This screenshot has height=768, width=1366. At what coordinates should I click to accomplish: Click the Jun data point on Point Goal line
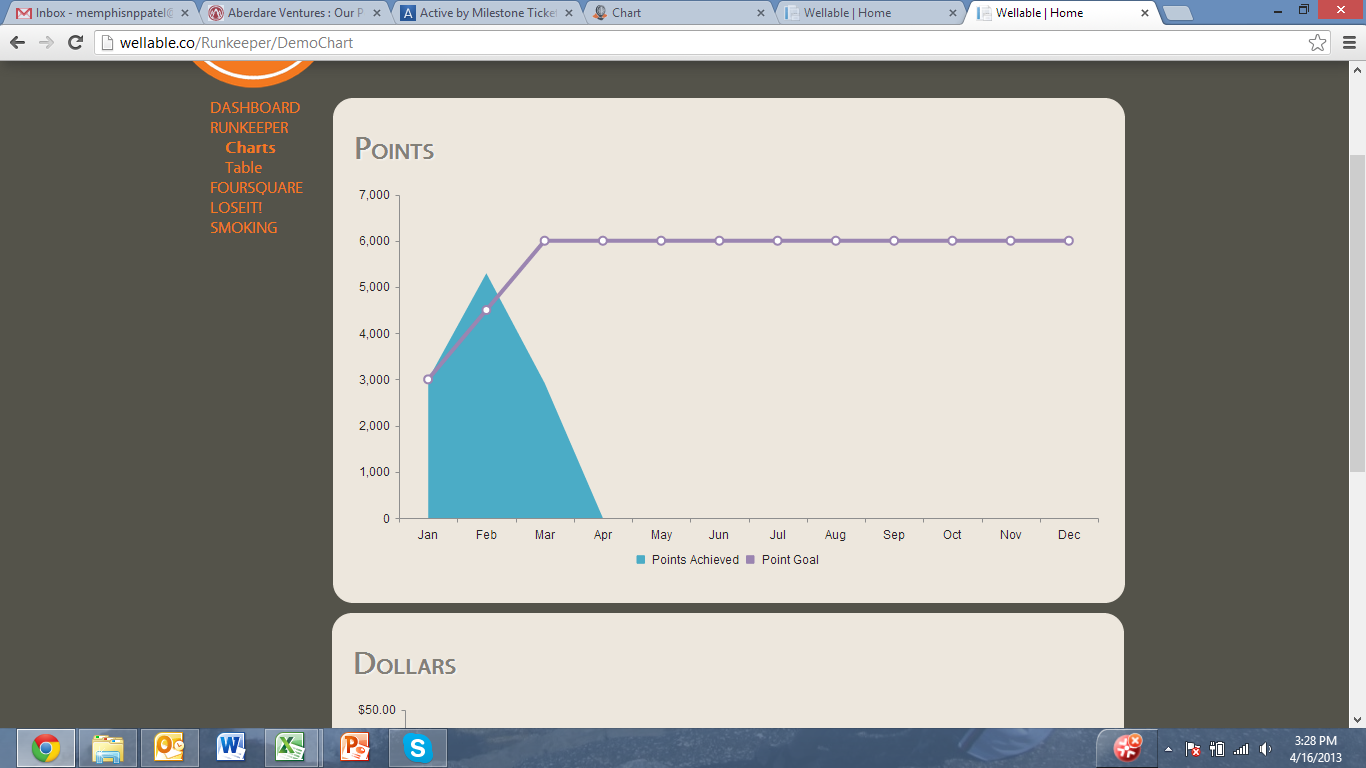(719, 241)
